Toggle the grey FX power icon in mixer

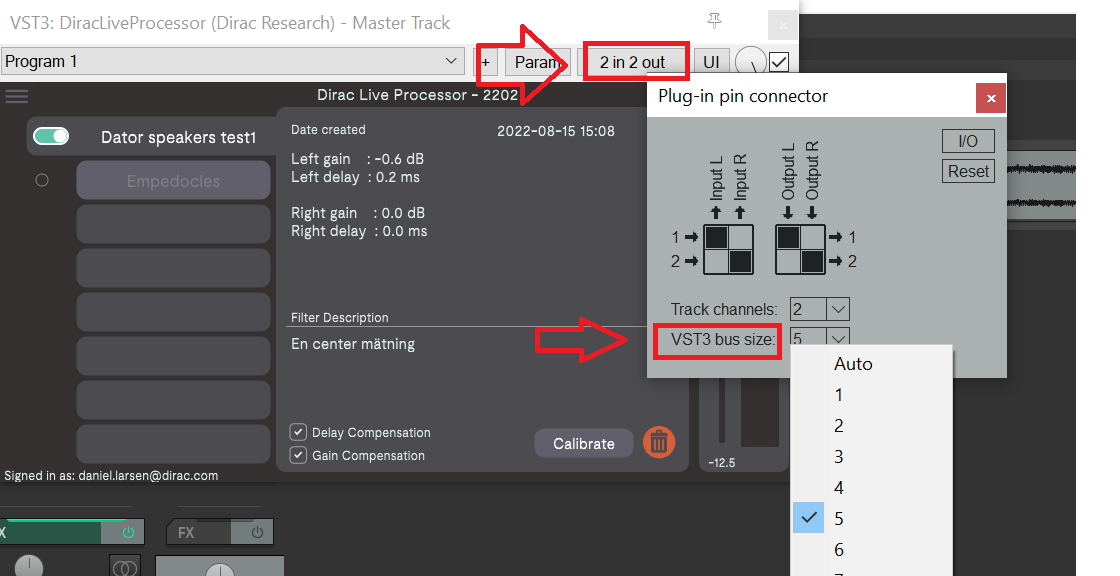257,532
